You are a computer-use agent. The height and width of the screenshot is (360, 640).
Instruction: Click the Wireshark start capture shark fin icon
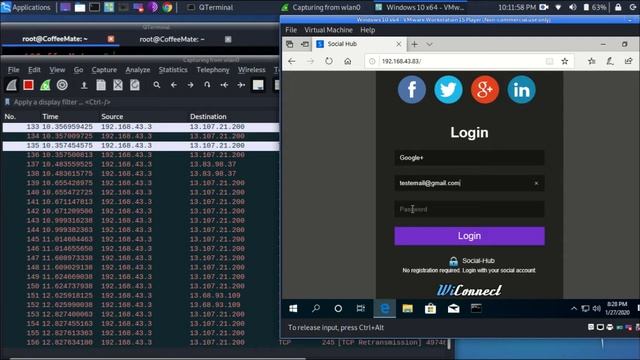click(11, 85)
